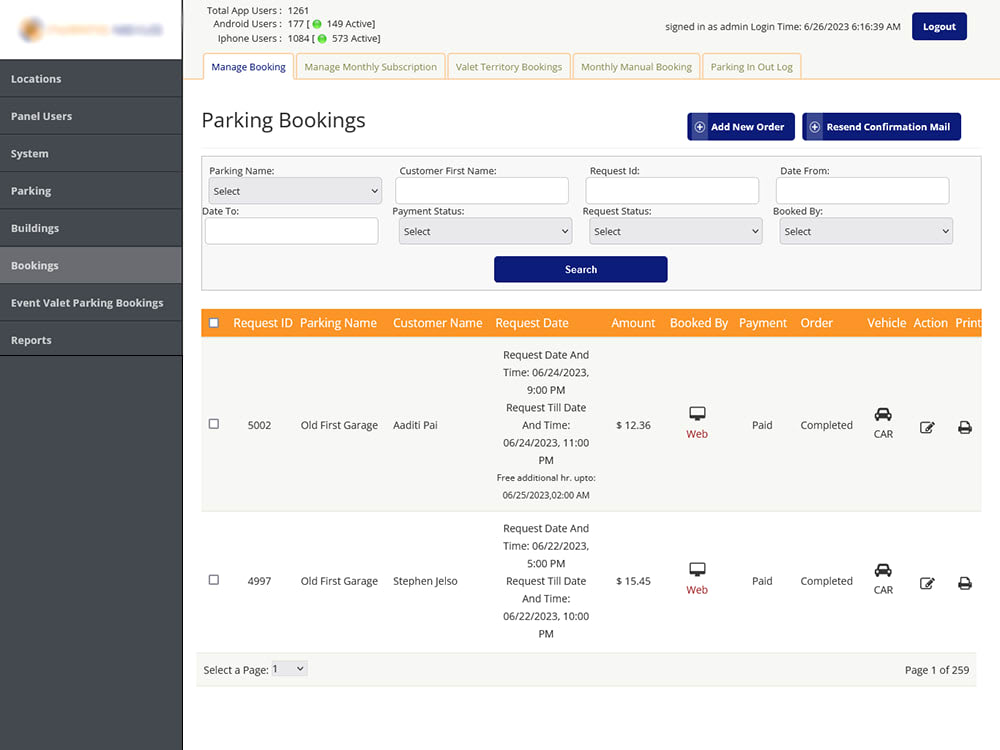Click the print icon for booking 4997

tap(964, 583)
